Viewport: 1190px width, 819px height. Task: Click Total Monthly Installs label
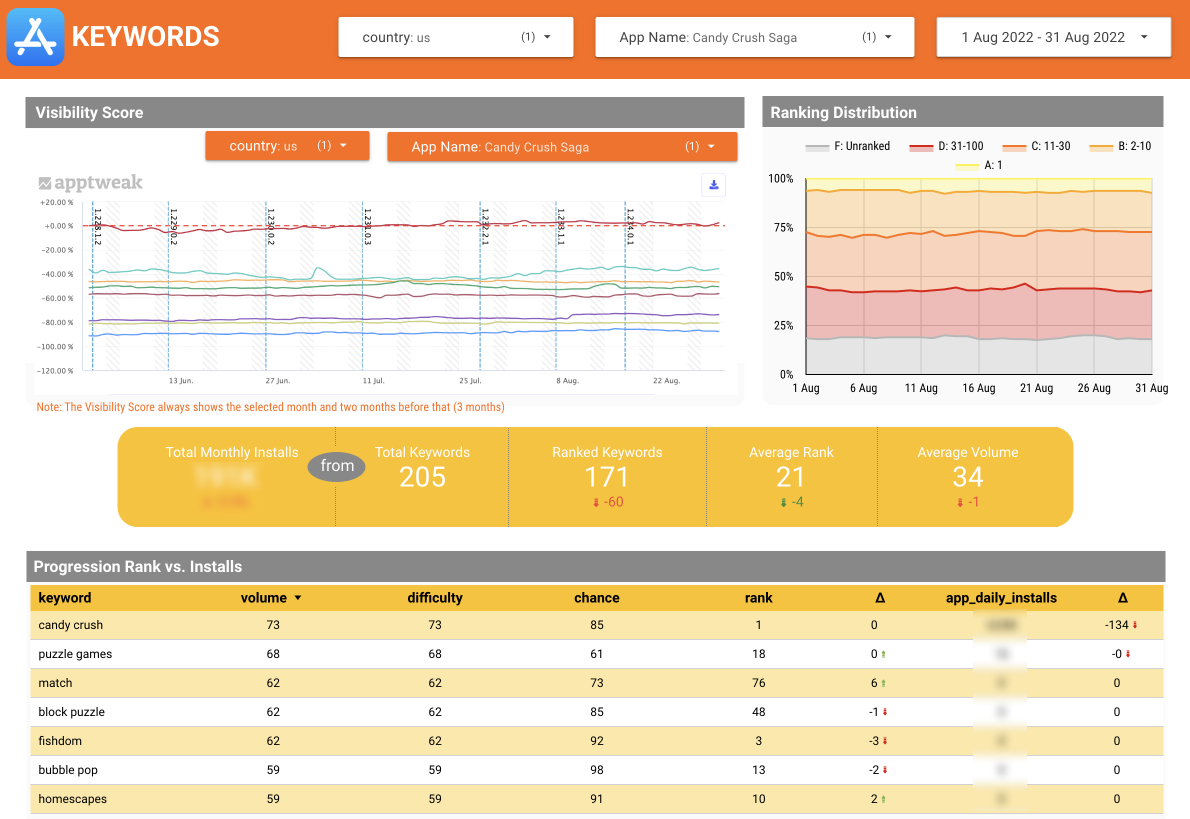coord(231,452)
